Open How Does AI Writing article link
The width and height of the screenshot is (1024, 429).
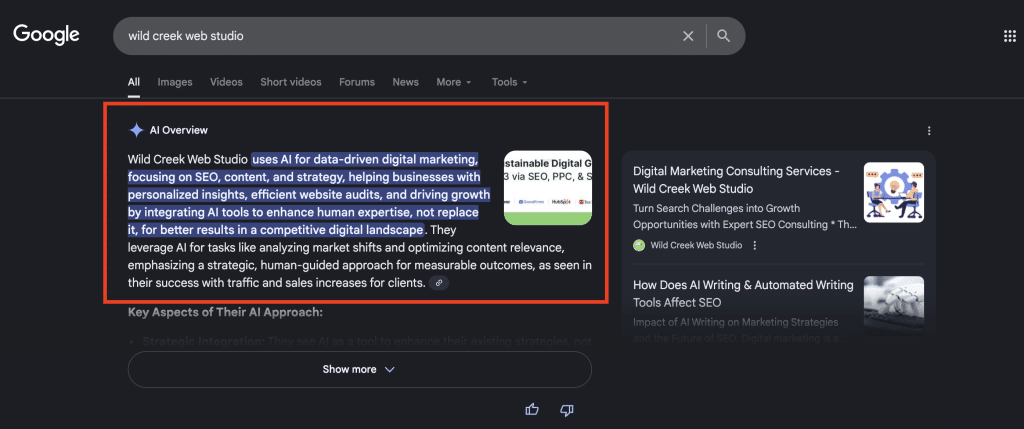[x=743, y=294]
